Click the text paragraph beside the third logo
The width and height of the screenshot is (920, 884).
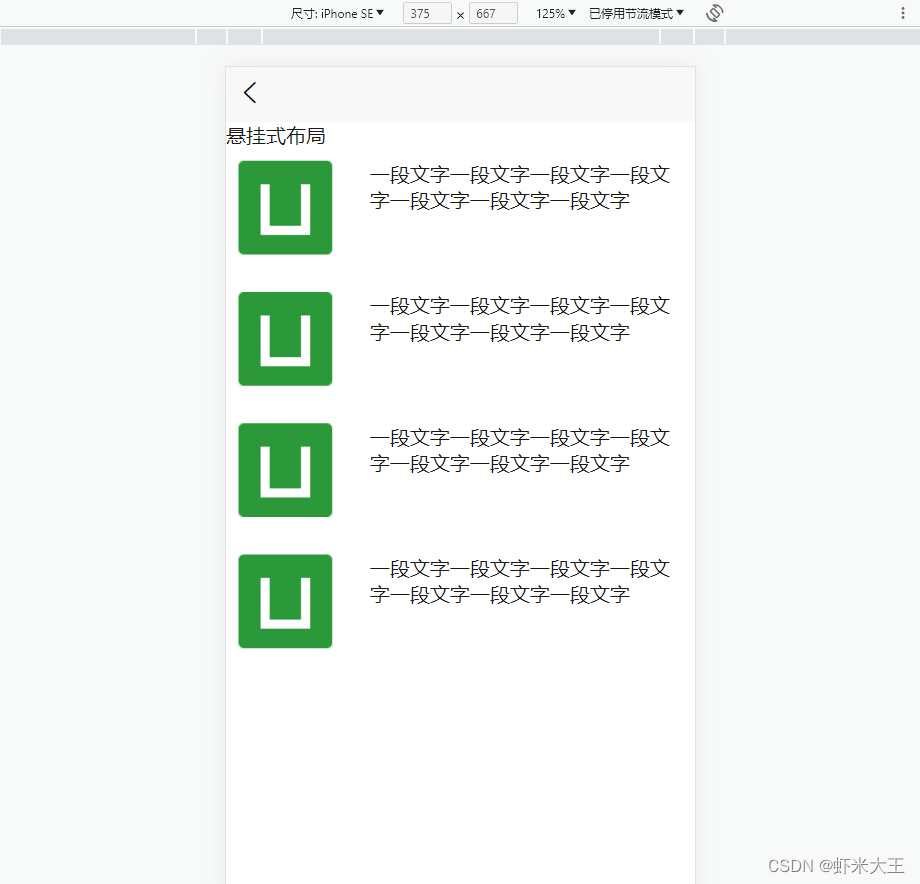520,451
